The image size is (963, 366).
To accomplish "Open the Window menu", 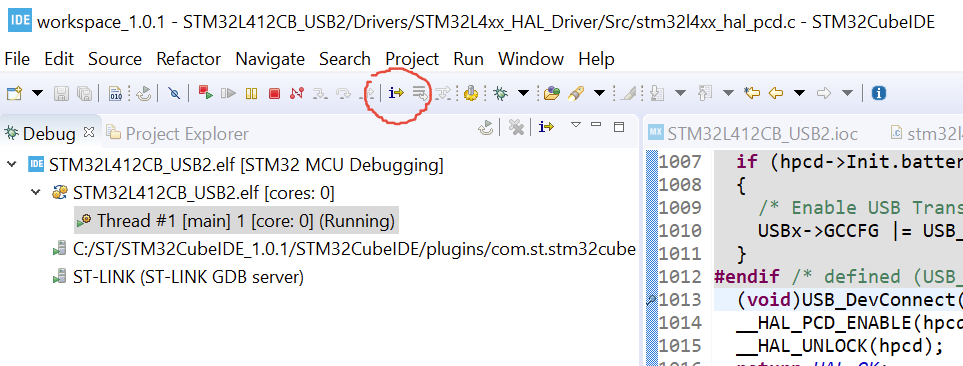I will tap(531, 59).
